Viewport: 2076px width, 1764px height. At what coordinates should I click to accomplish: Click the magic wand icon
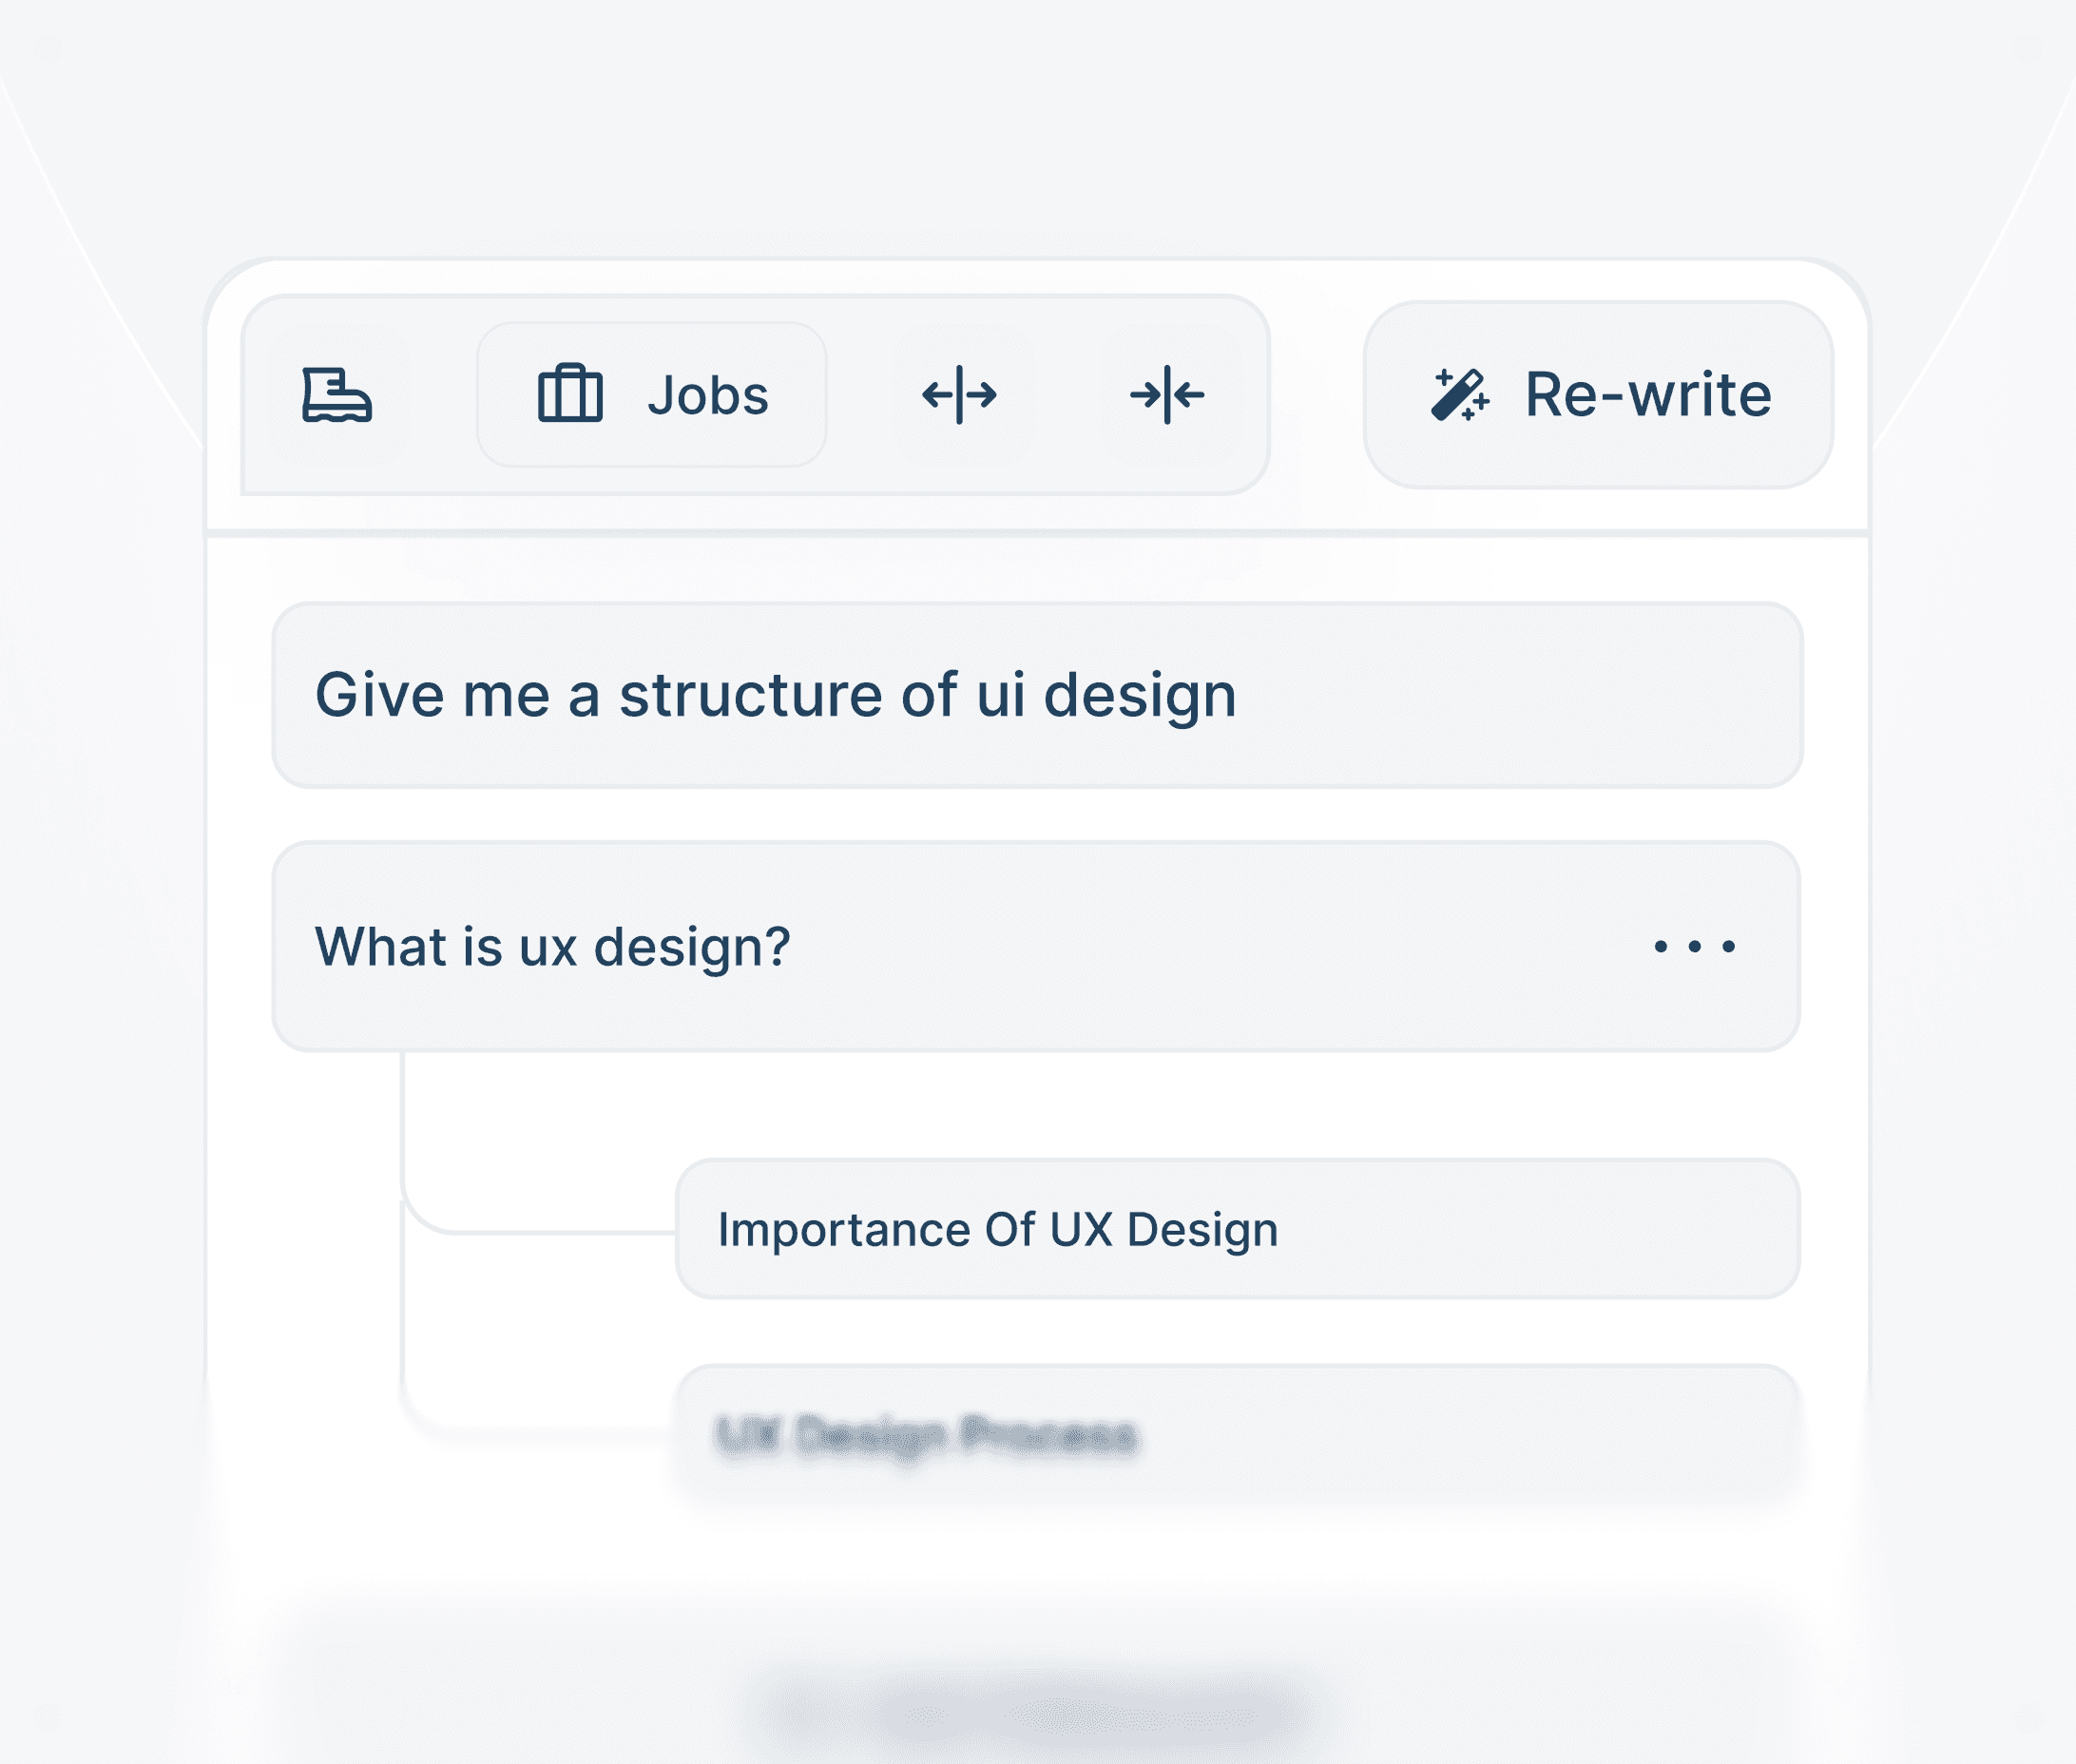pos(1459,395)
